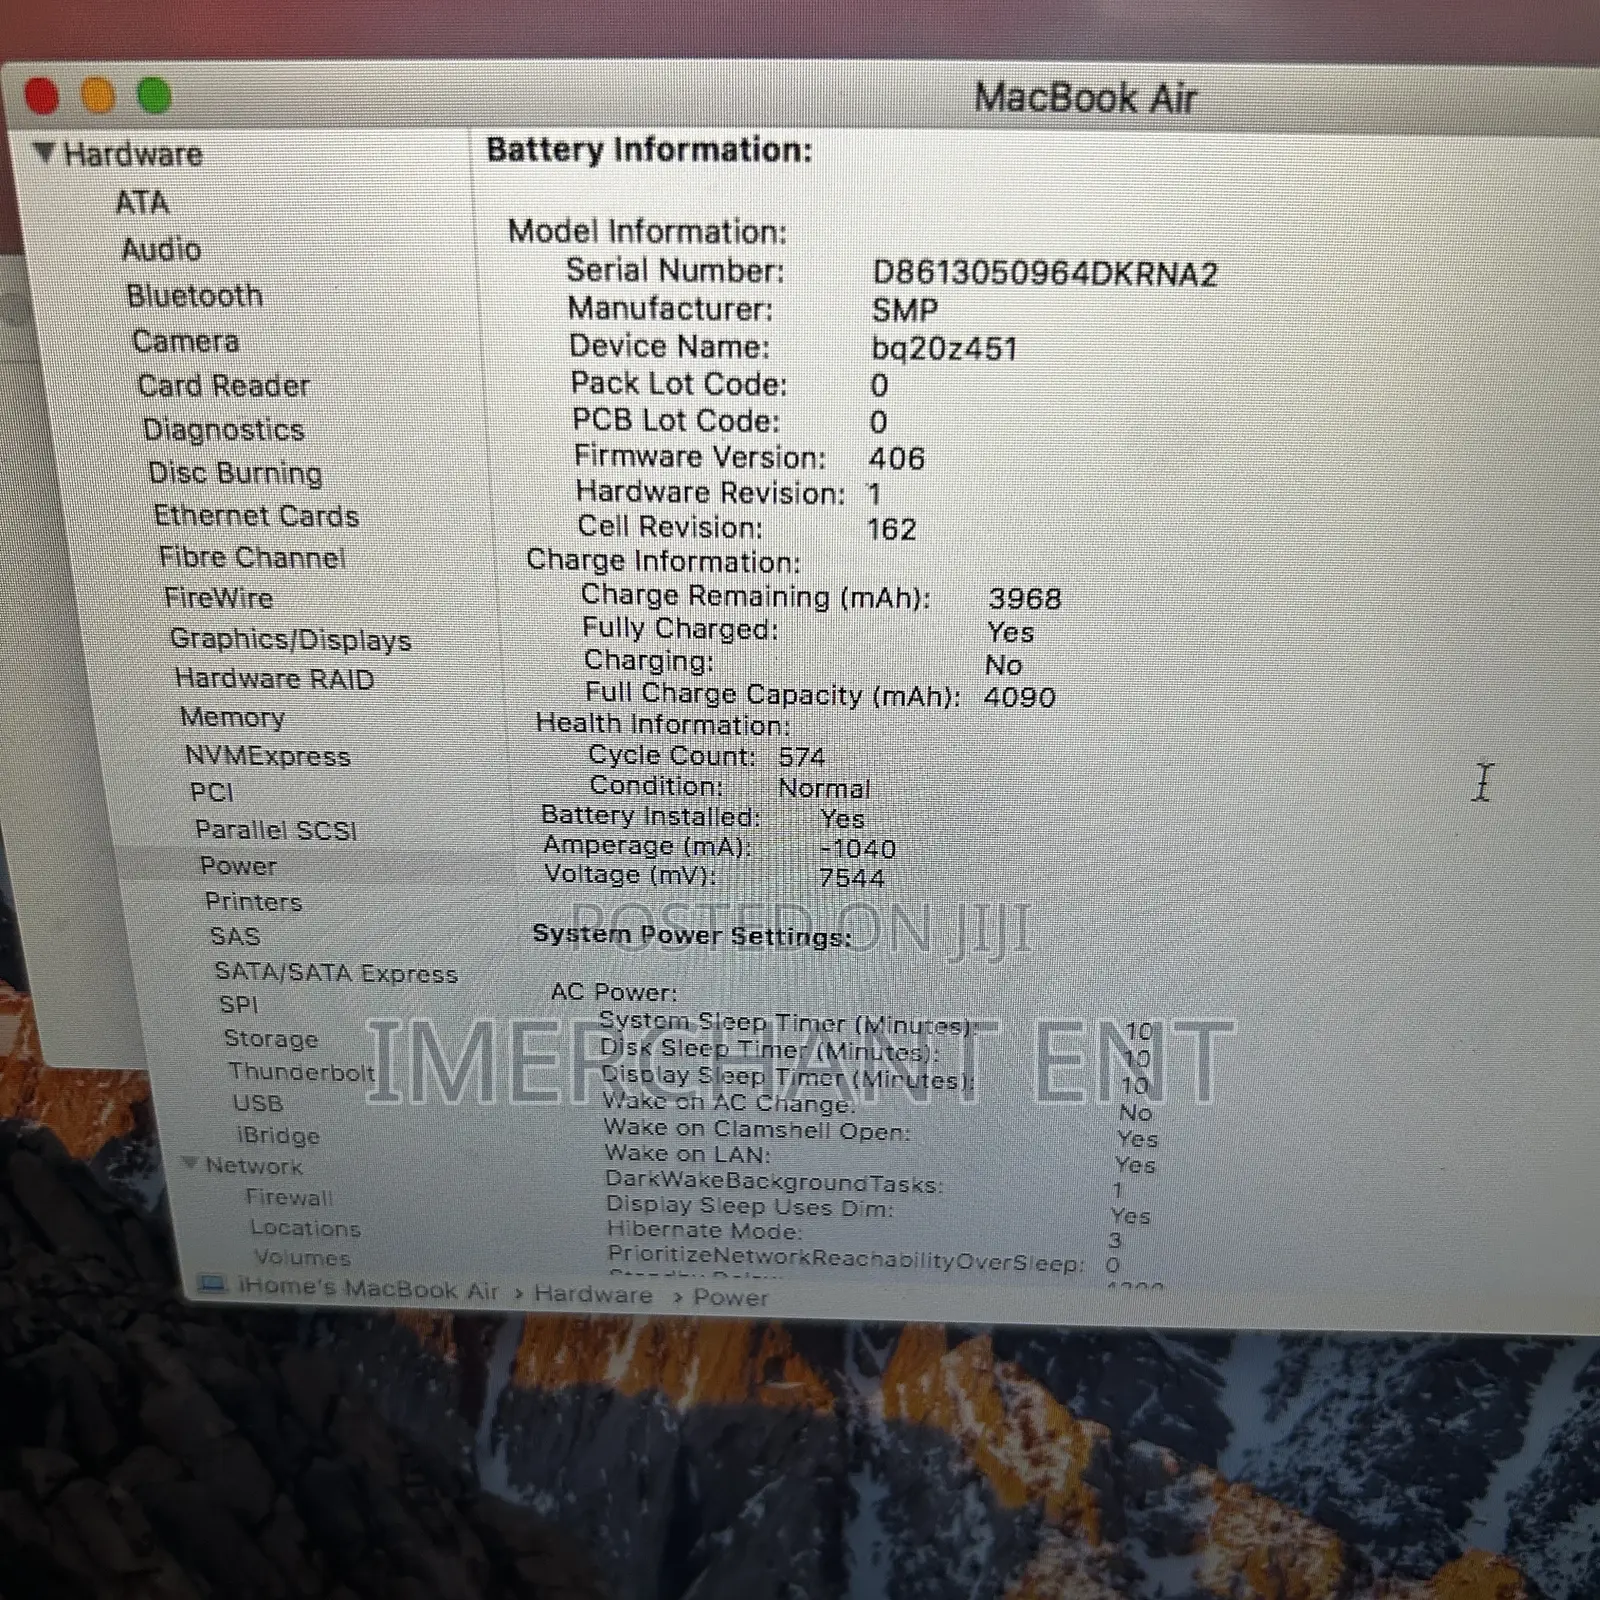This screenshot has height=1600, width=1600.
Task: Click the Full Charge Capacity value 4090
Action: pyautogui.click(x=1019, y=697)
